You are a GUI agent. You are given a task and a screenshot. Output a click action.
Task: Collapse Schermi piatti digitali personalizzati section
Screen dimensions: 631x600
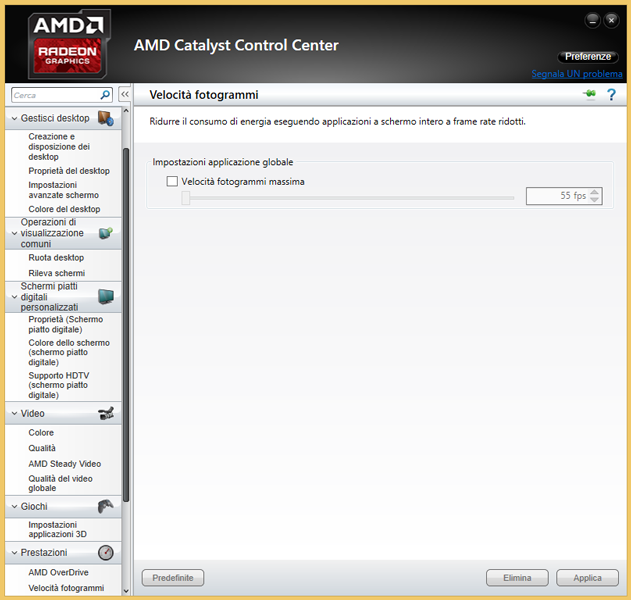click(x=14, y=297)
